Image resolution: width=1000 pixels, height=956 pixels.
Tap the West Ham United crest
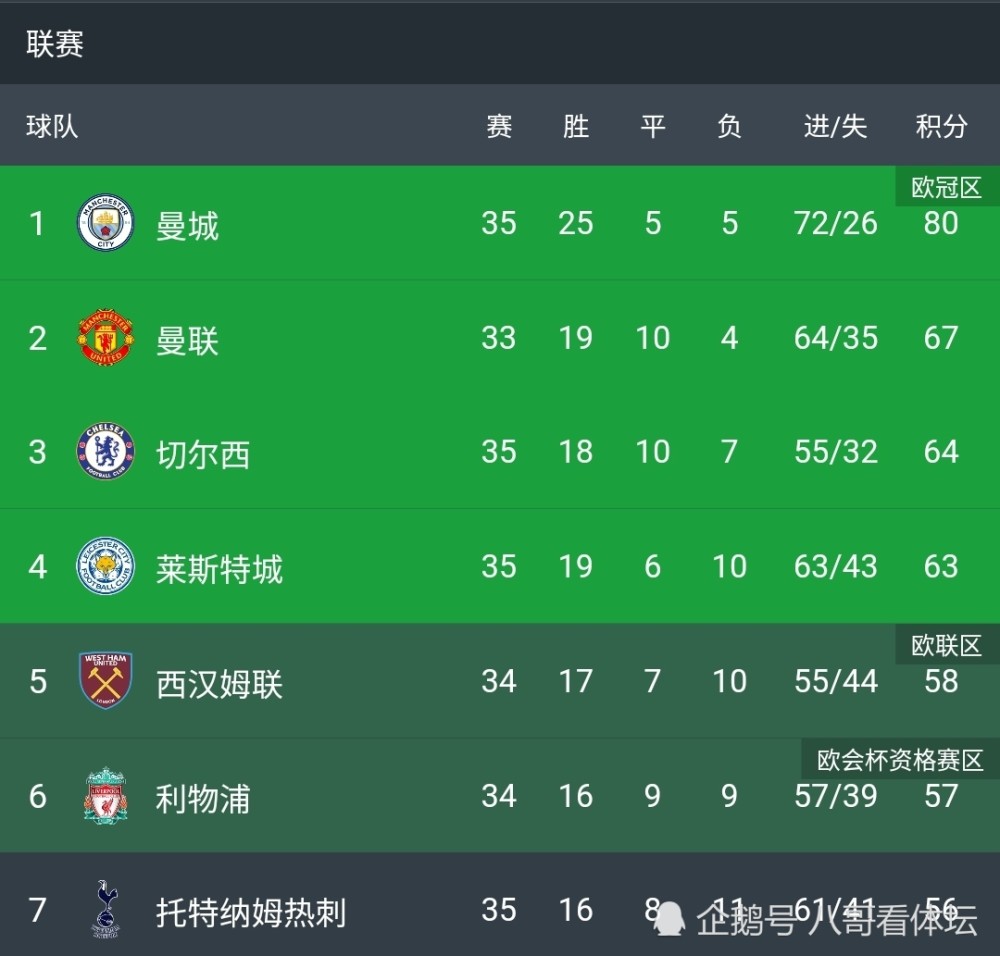(105, 680)
